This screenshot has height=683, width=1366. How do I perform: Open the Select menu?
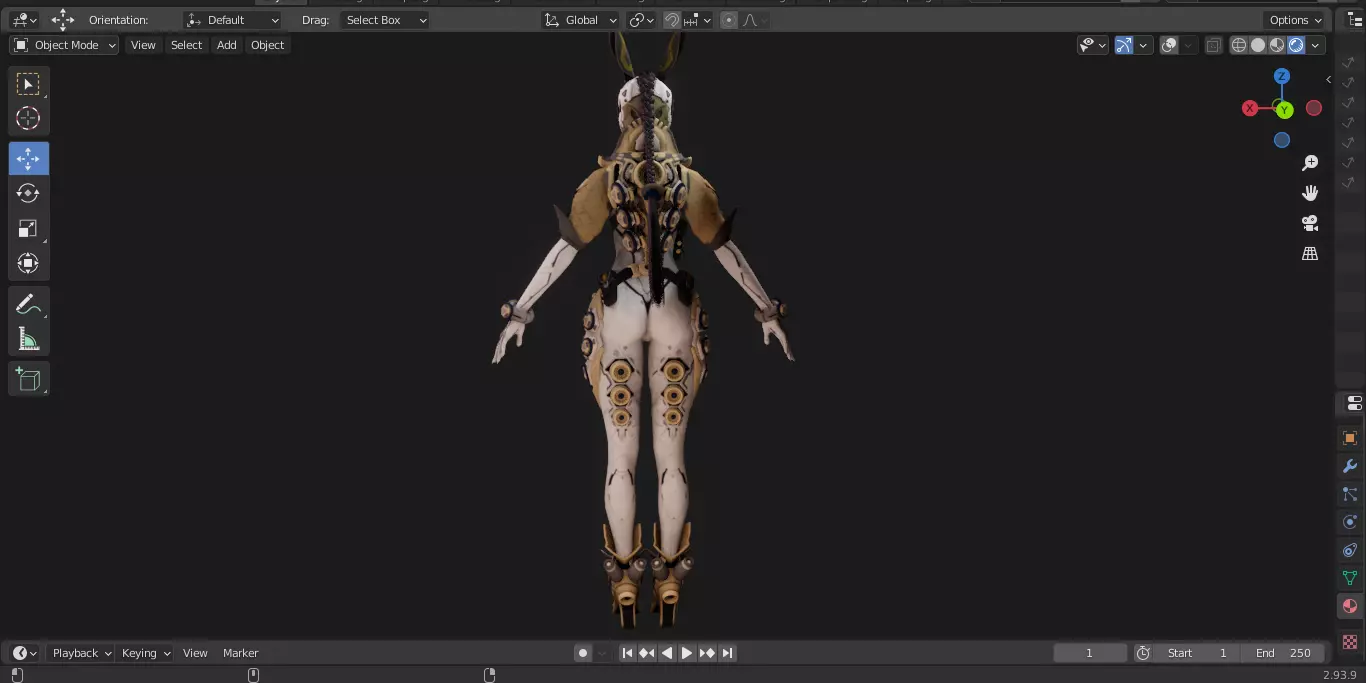(x=186, y=45)
